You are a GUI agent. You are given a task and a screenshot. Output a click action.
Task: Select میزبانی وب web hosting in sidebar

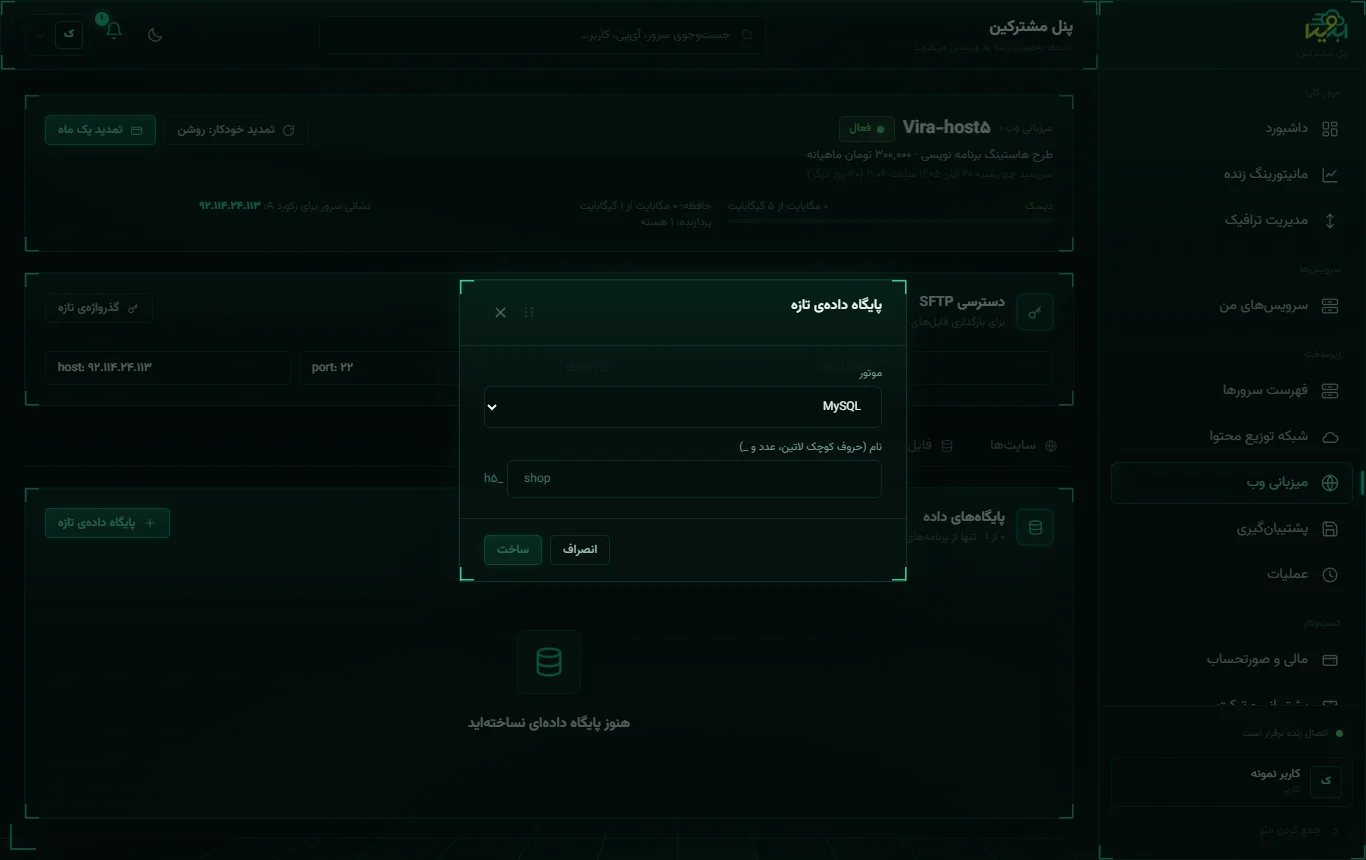pos(1232,483)
